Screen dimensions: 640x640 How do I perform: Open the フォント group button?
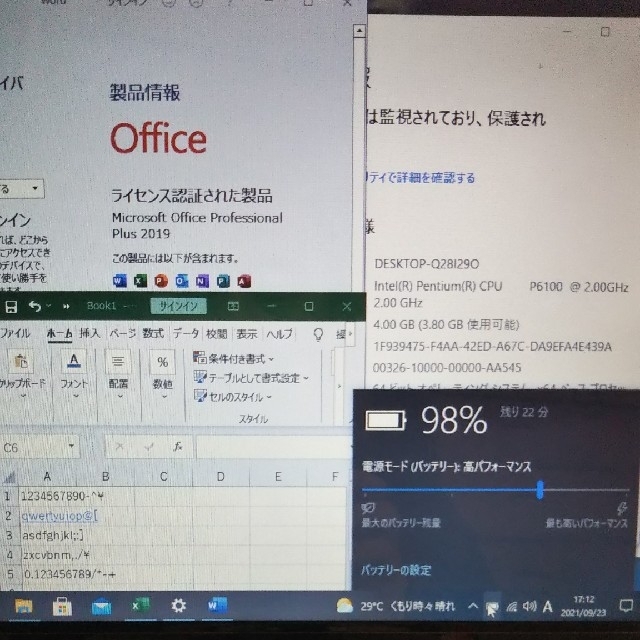click(x=74, y=373)
